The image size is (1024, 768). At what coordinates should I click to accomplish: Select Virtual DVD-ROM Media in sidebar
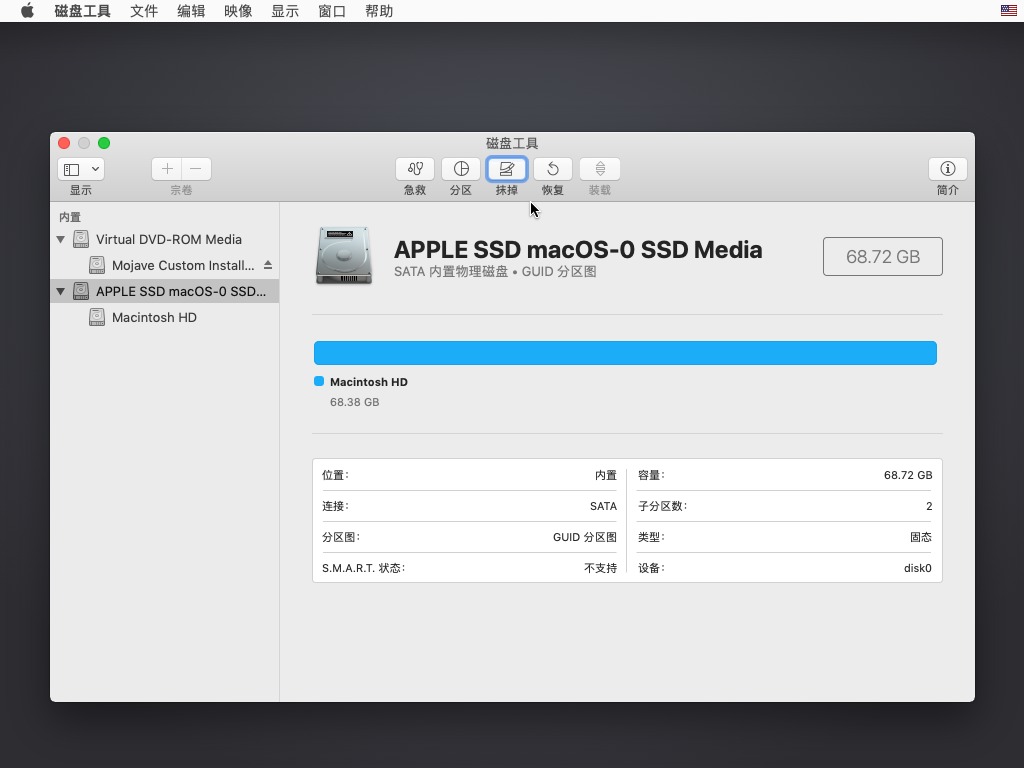tap(165, 239)
